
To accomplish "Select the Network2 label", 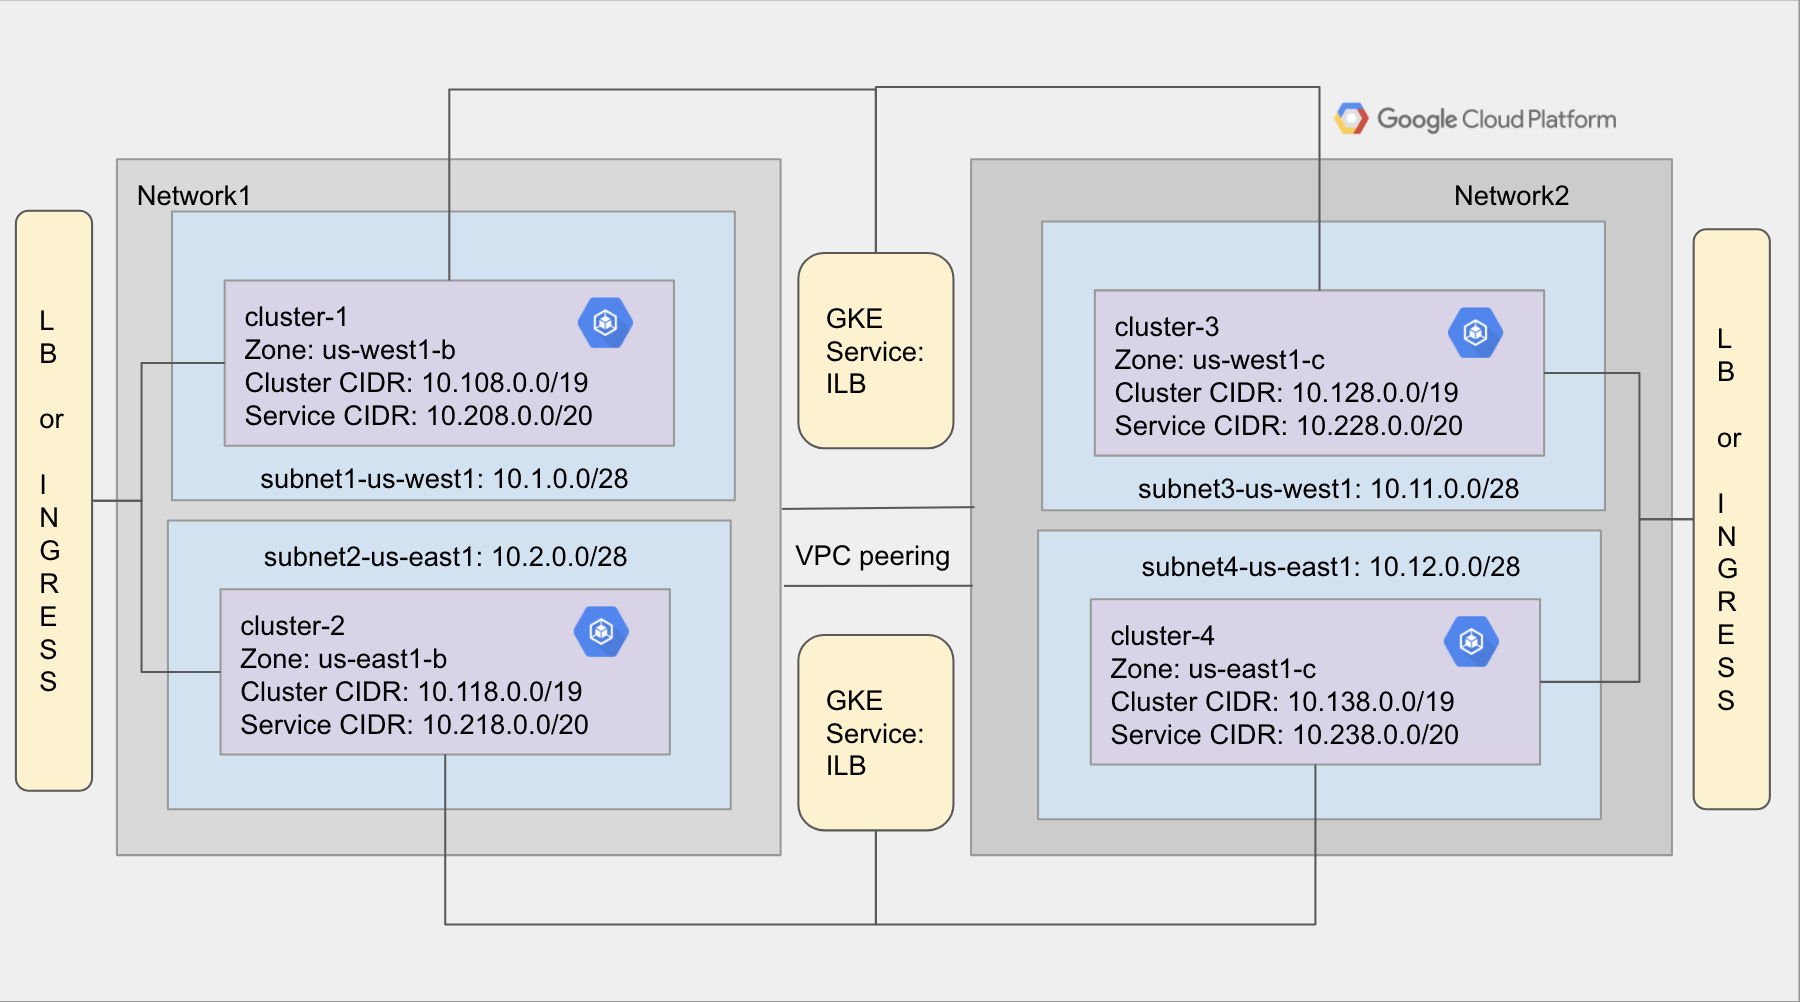I will (1511, 196).
